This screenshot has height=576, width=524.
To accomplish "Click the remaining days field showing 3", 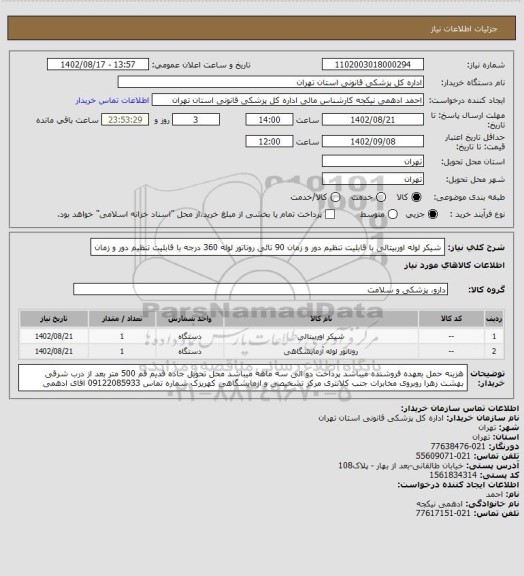I will pyautogui.click(x=196, y=120).
